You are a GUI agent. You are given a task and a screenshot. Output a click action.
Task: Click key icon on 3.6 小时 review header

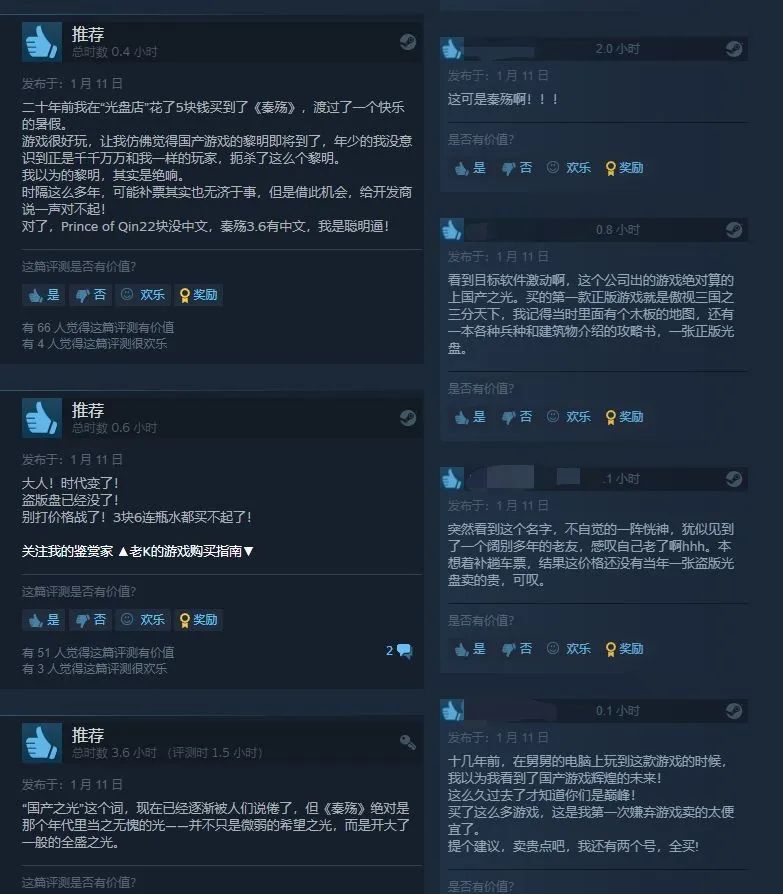point(407,742)
